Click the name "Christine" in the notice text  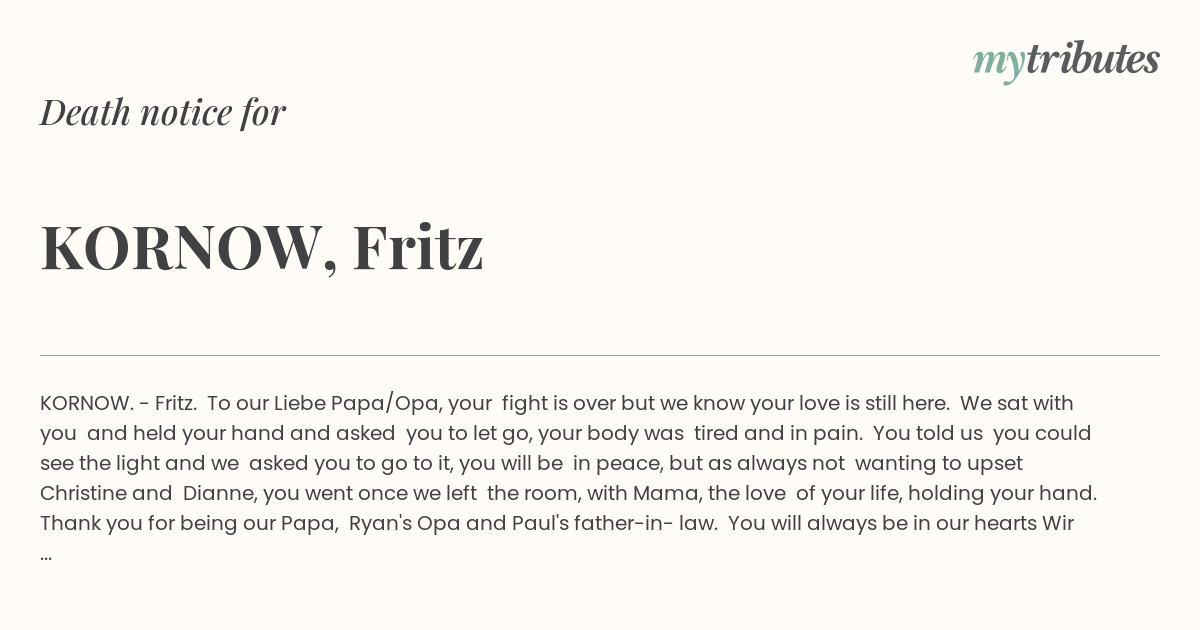tap(84, 493)
